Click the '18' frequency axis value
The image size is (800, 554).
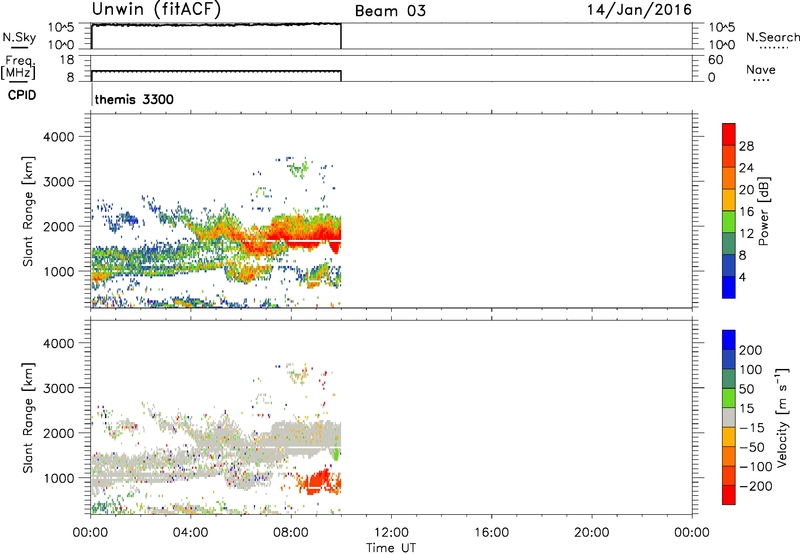(67, 60)
